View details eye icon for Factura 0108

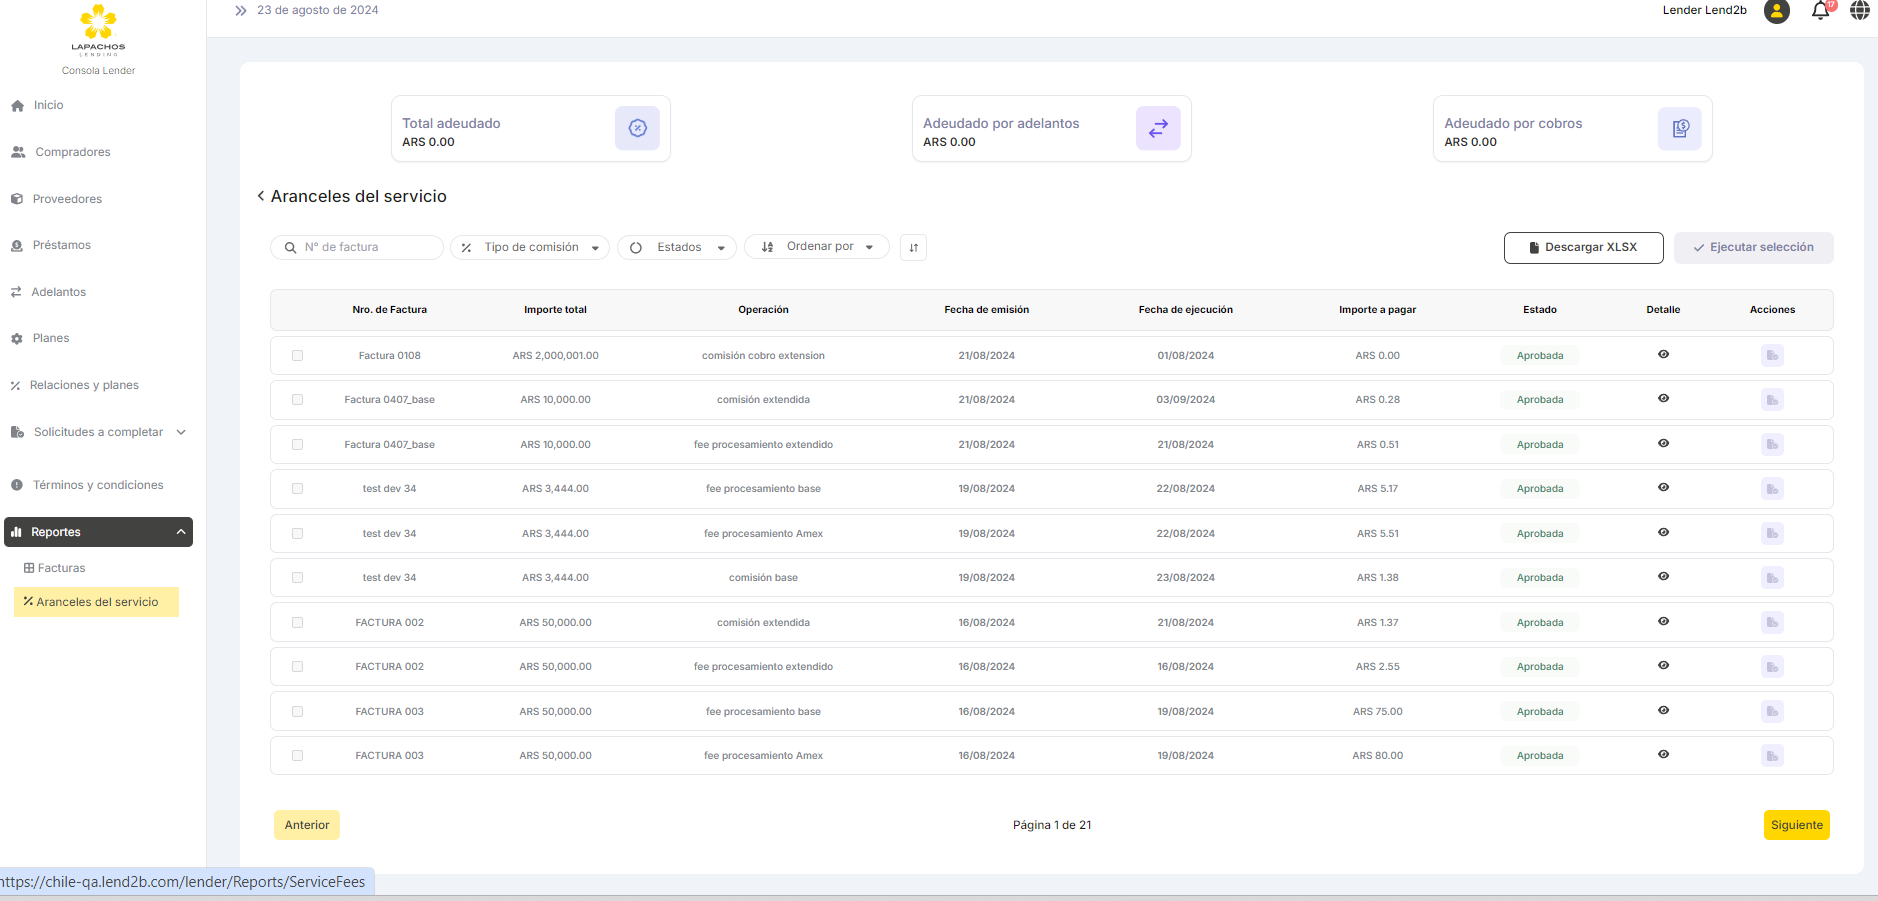tap(1663, 355)
